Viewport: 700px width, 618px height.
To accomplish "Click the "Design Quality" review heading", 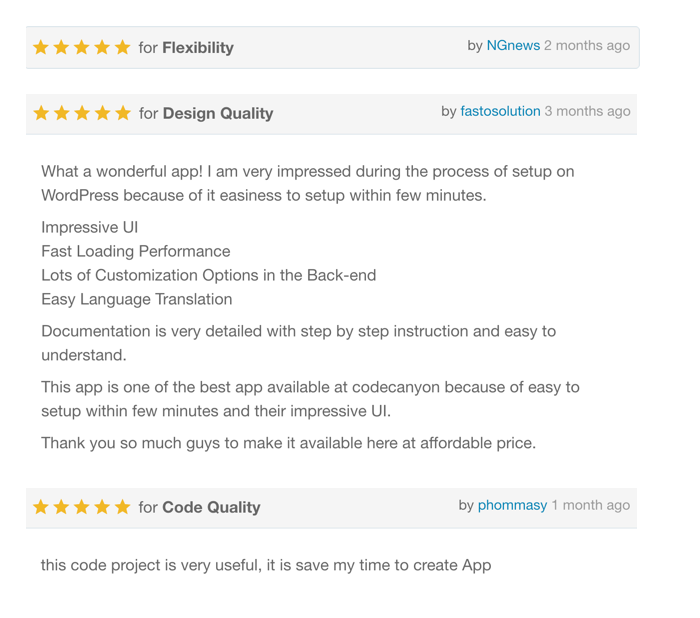I will [x=217, y=114].
